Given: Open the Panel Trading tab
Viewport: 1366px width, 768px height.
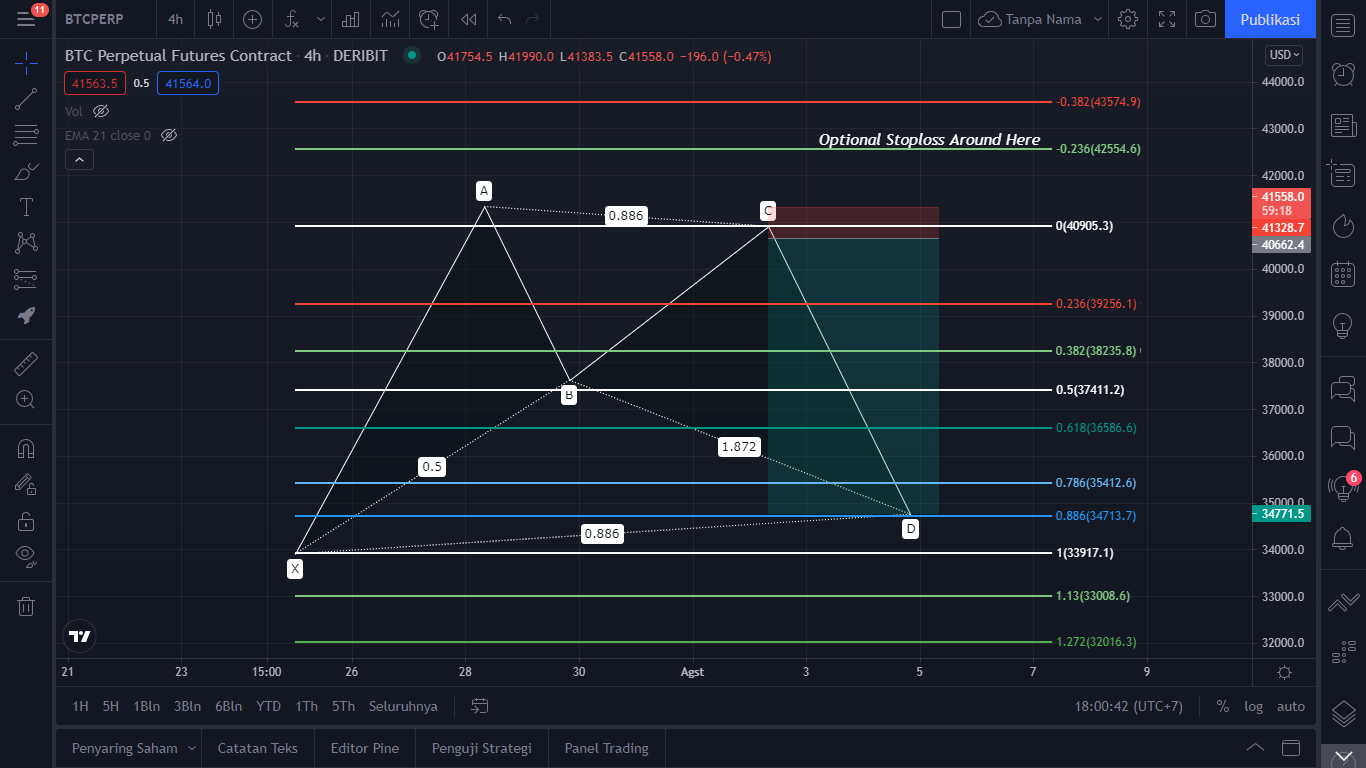Looking at the screenshot, I should [607, 748].
